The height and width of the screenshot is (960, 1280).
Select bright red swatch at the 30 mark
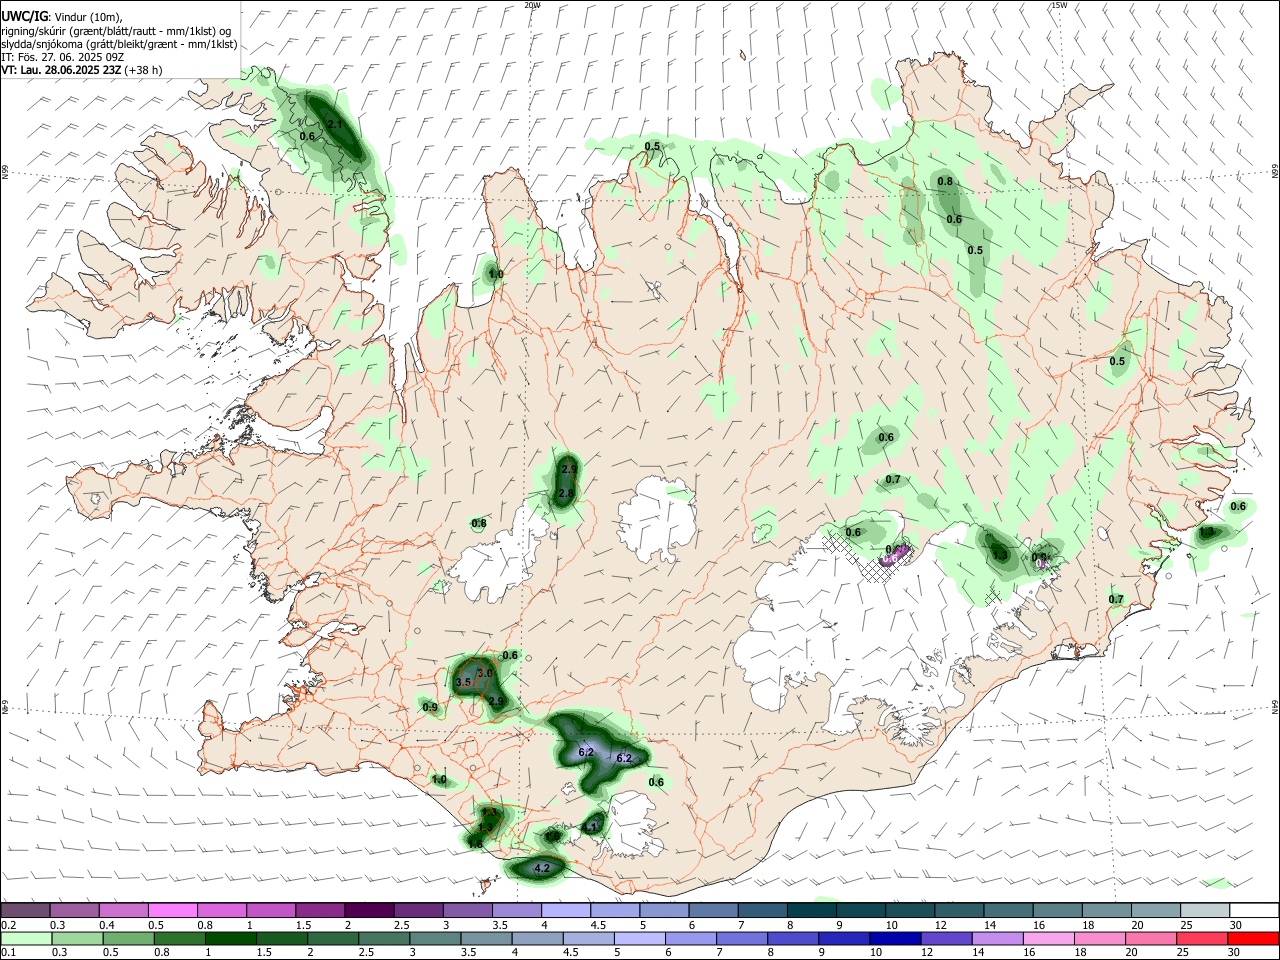pos(1253,938)
